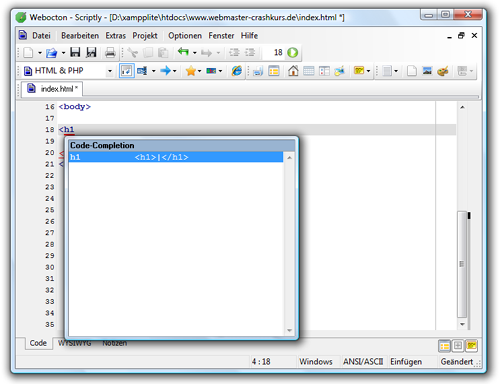Click the blank document icon in second toolbar
The height and width of the screenshot is (384, 500).
coord(412,71)
